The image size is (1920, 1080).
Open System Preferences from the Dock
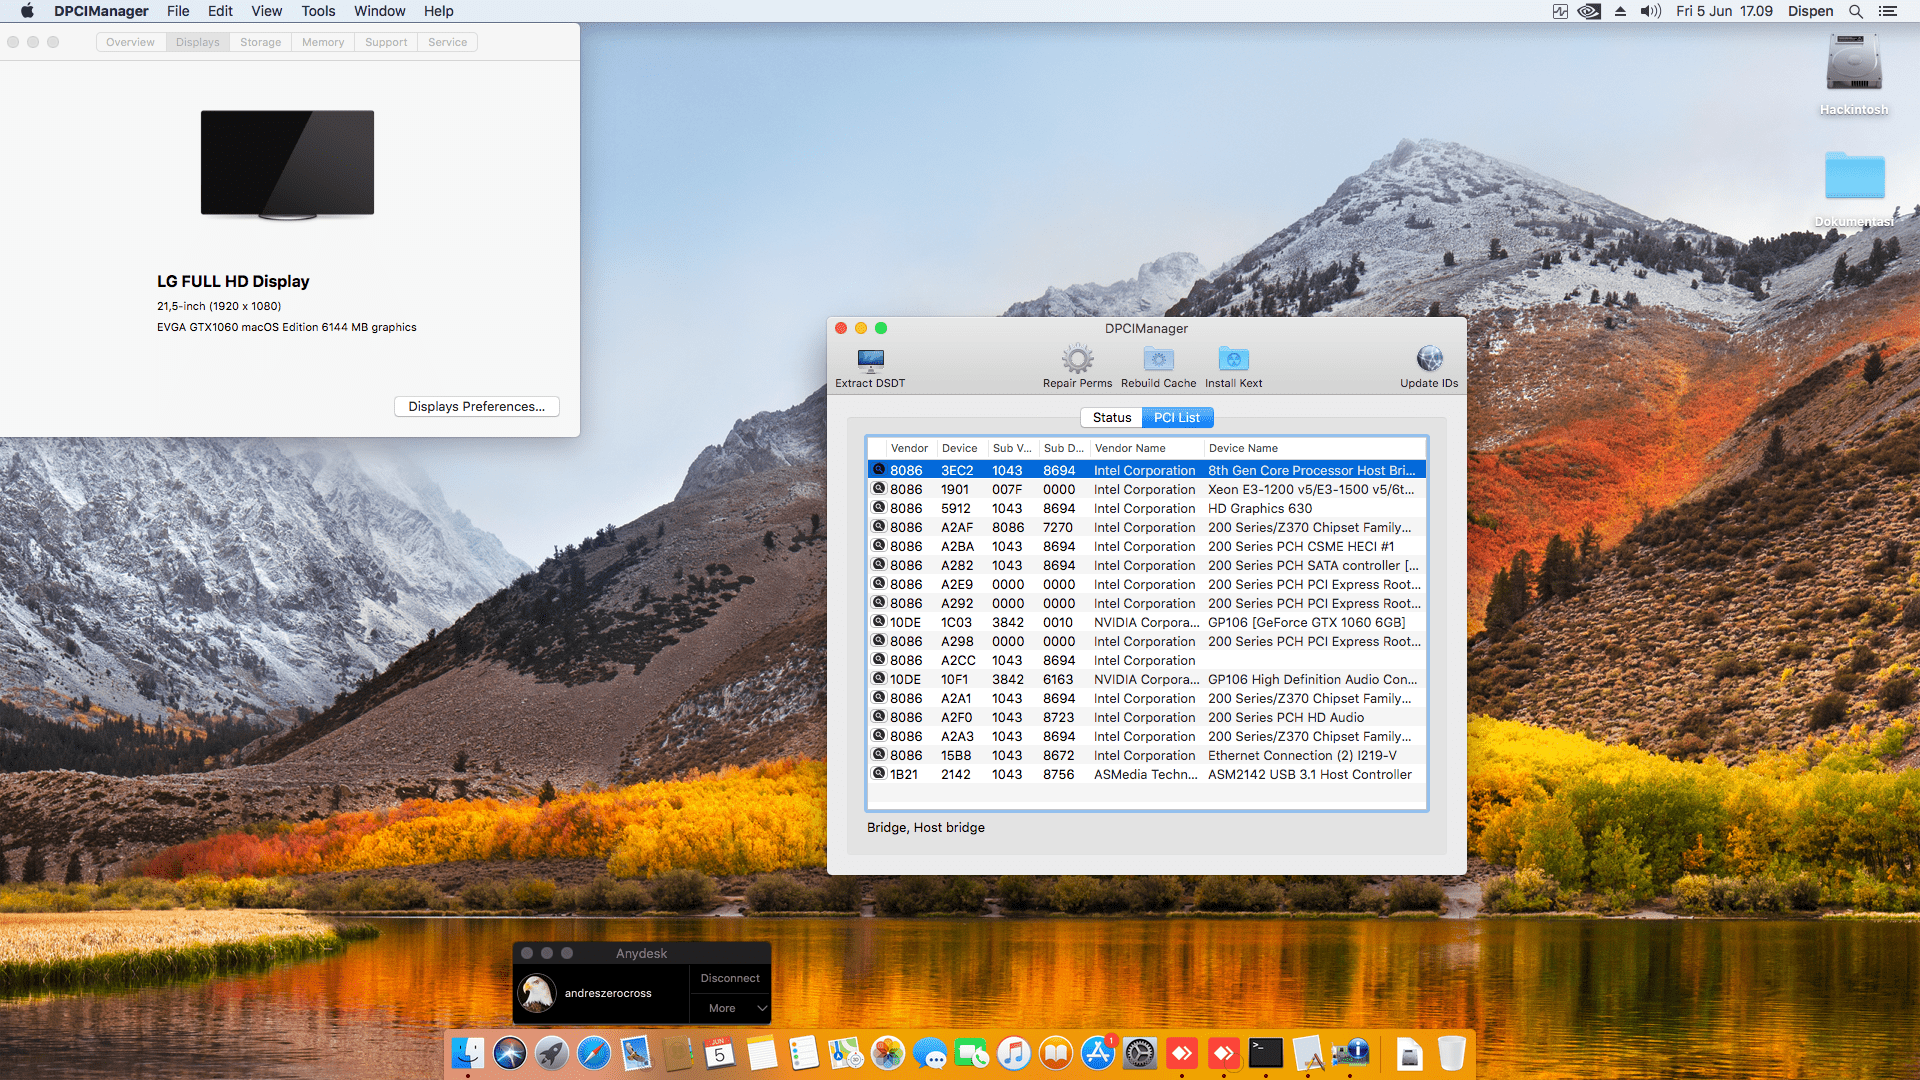coord(1140,1053)
